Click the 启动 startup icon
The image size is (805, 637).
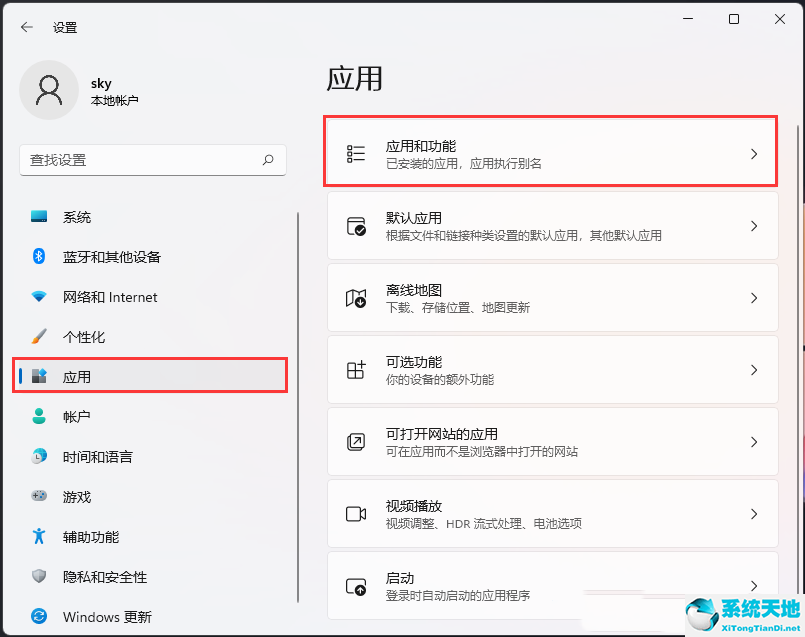click(355, 585)
